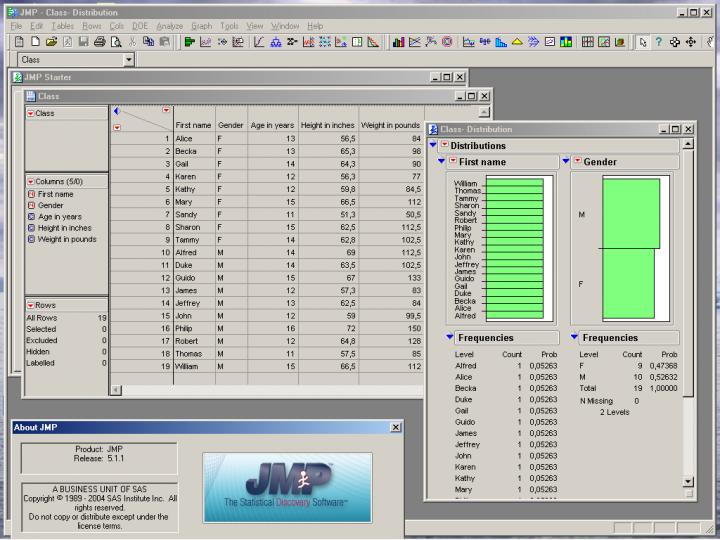Select the arrow cursor tool in toolbar
The image size is (720, 540).
[x=645, y=42]
